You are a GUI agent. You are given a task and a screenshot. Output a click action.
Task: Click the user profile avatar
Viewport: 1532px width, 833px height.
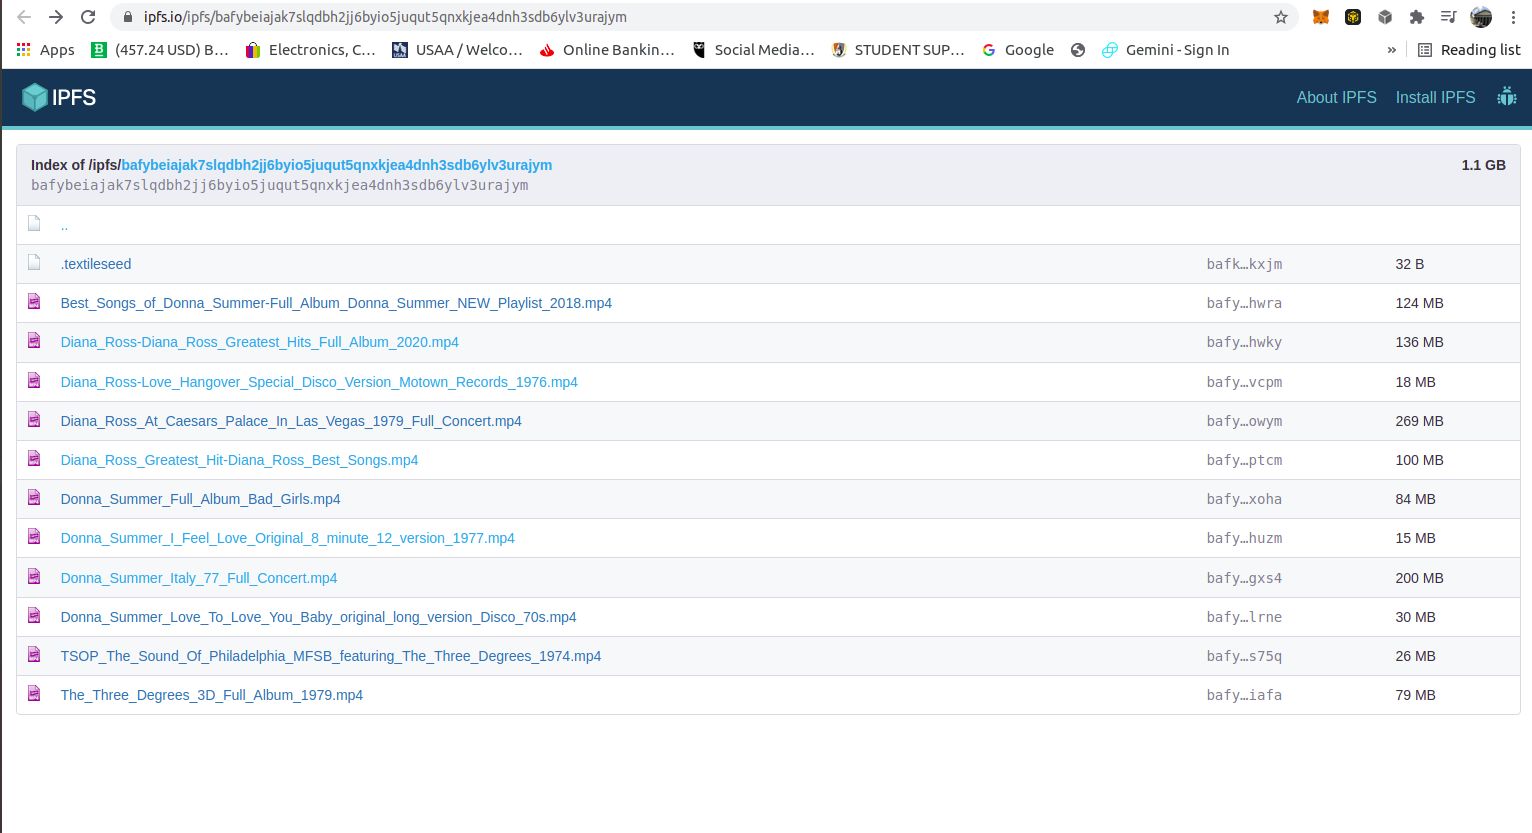click(1481, 17)
